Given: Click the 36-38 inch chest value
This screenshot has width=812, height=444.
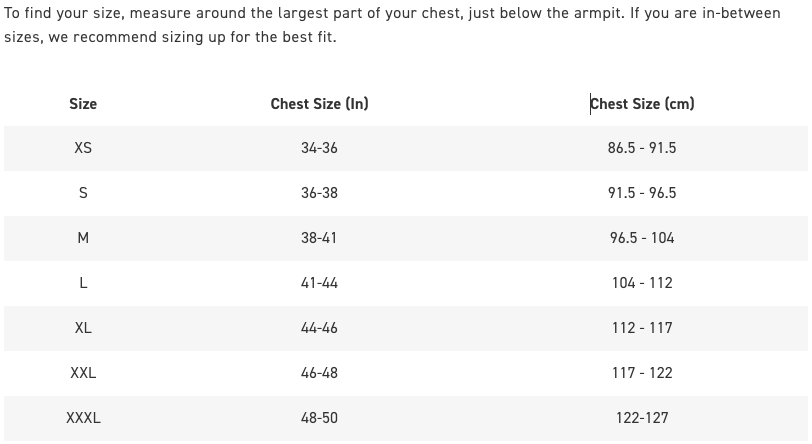Looking at the screenshot, I should pyautogui.click(x=319, y=193).
